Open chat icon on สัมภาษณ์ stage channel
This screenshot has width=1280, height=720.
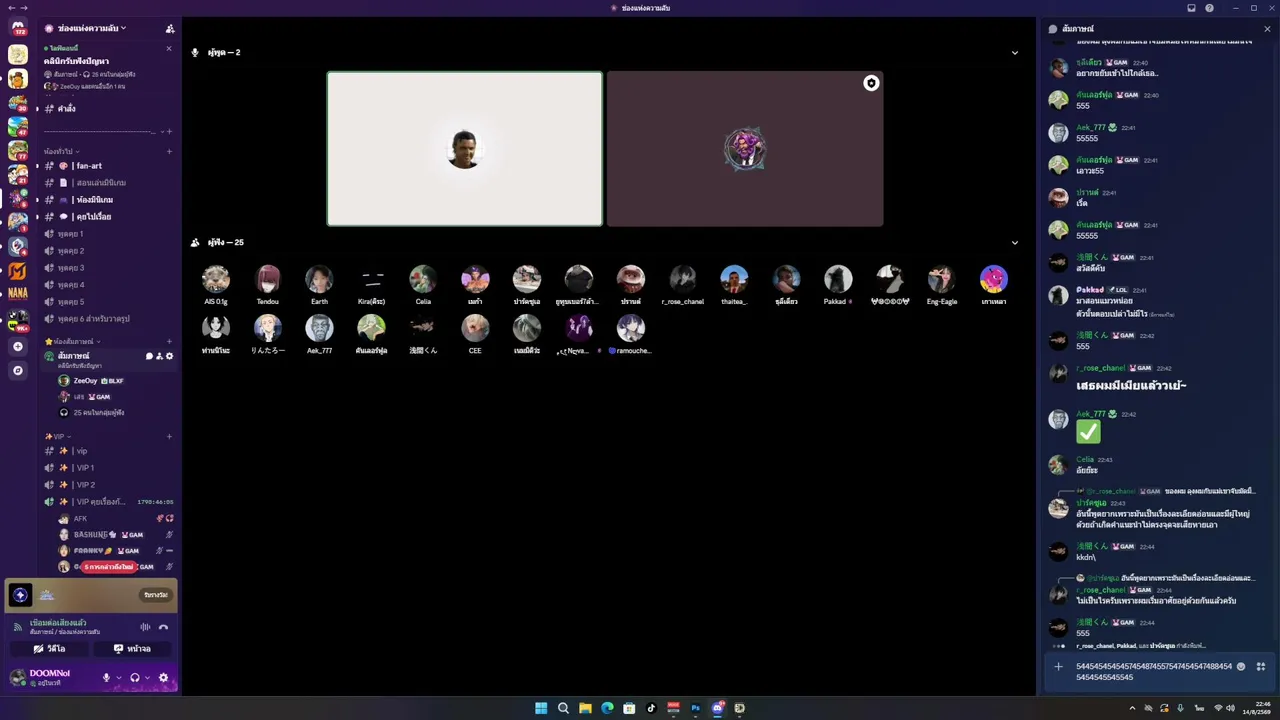point(149,356)
